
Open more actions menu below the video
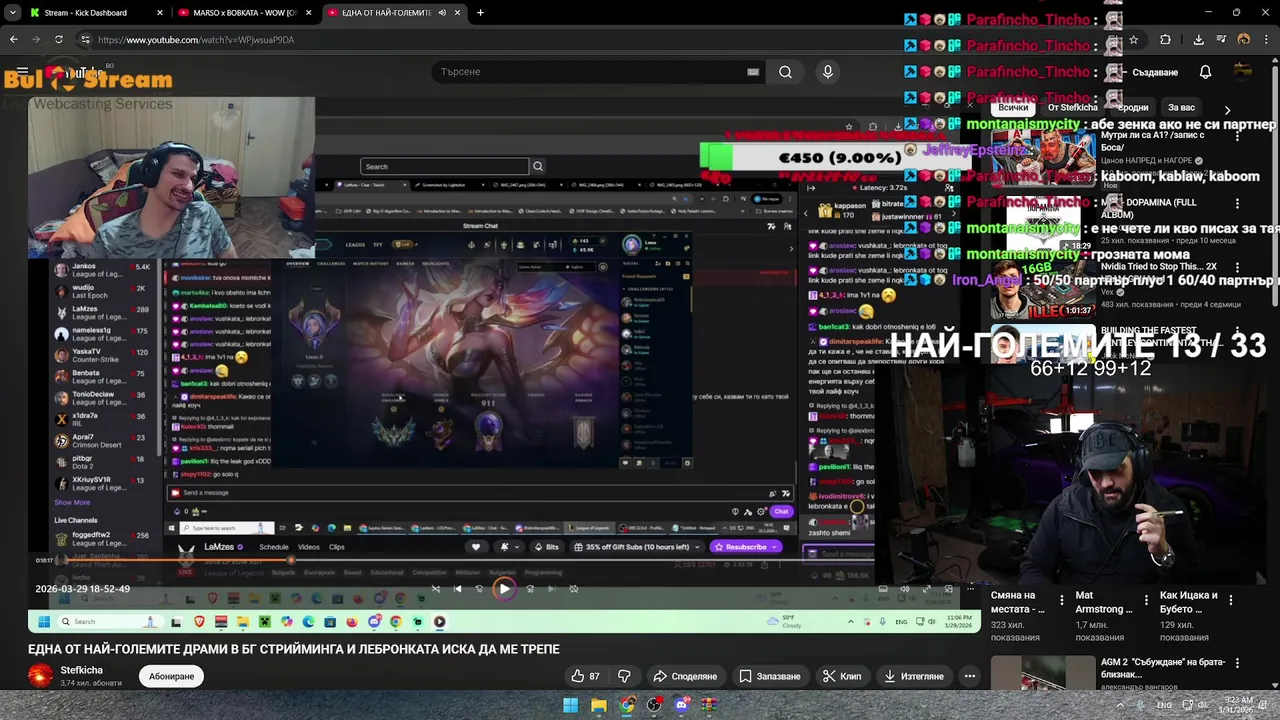click(969, 676)
